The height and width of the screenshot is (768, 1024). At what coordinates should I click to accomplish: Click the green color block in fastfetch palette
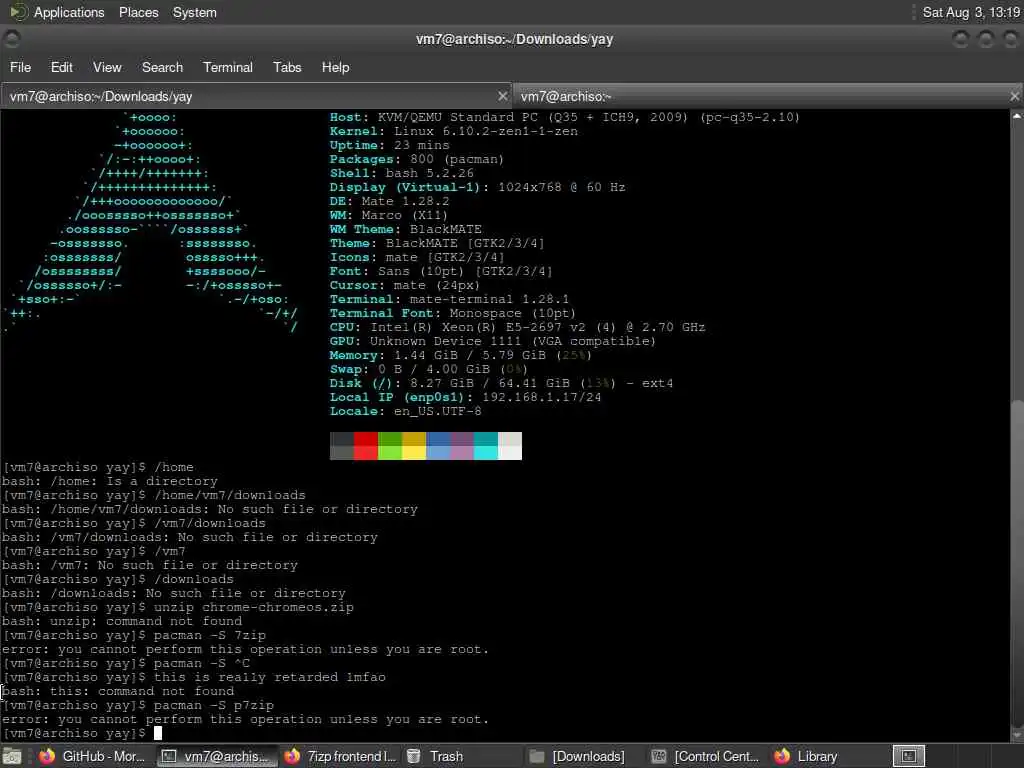(x=390, y=446)
